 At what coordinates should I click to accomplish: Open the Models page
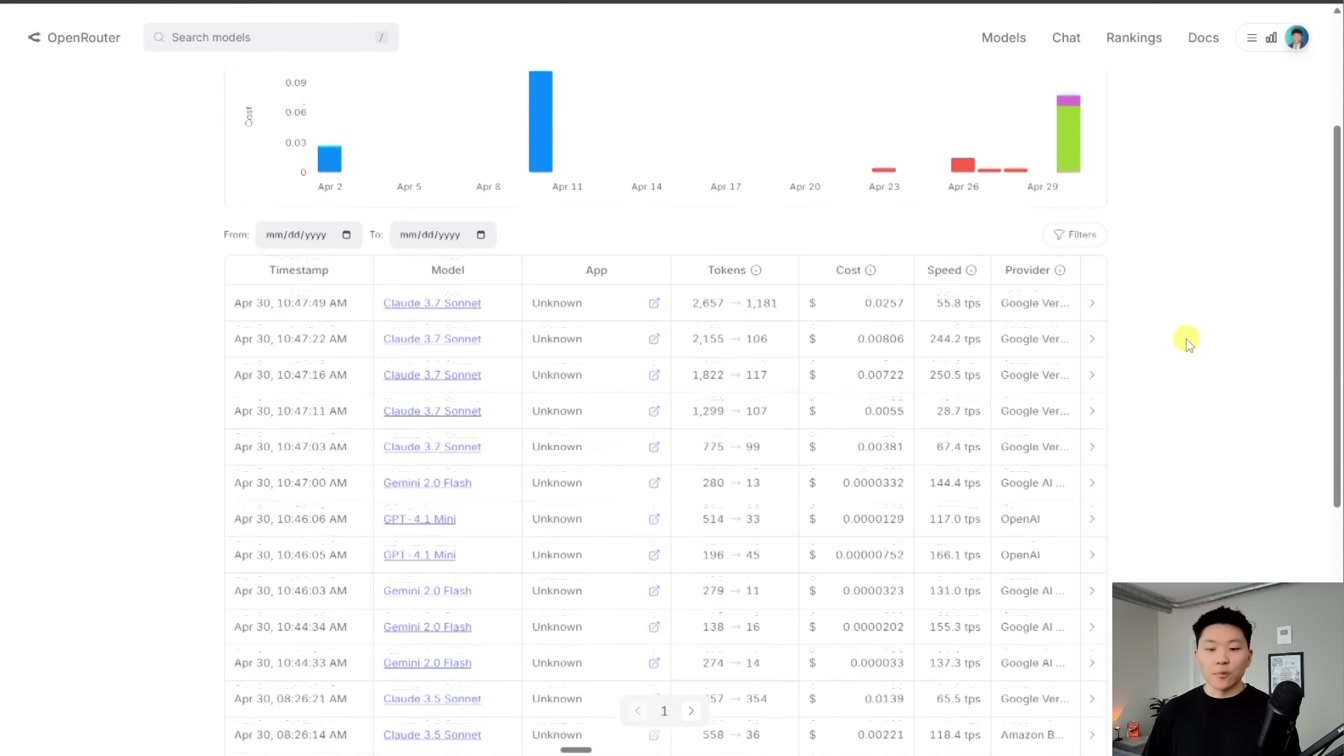point(1003,37)
